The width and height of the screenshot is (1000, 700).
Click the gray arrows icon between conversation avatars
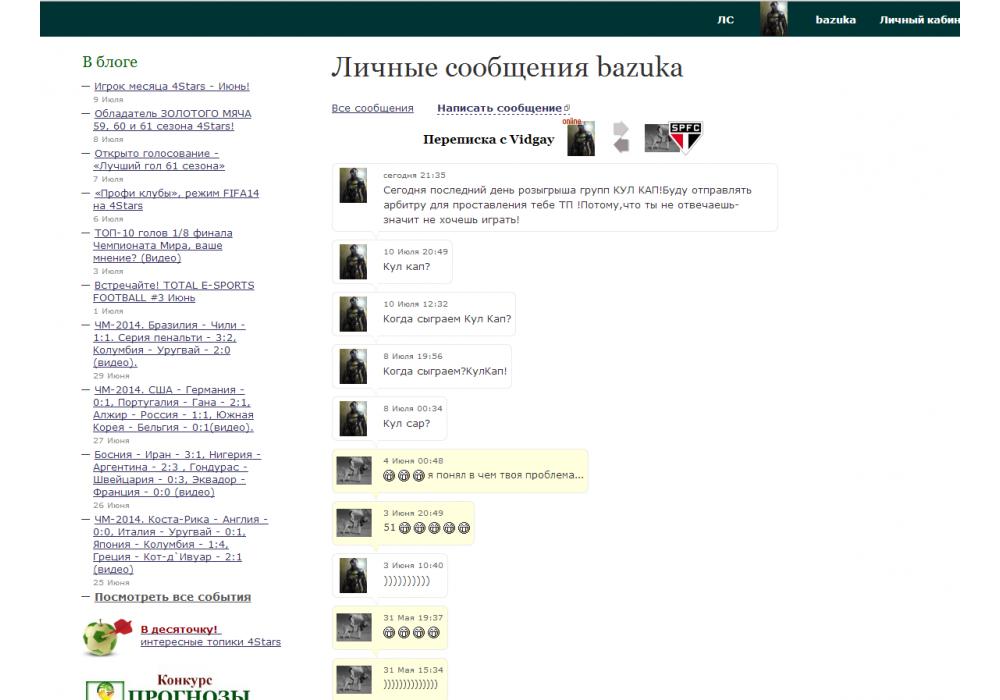point(621,138)
